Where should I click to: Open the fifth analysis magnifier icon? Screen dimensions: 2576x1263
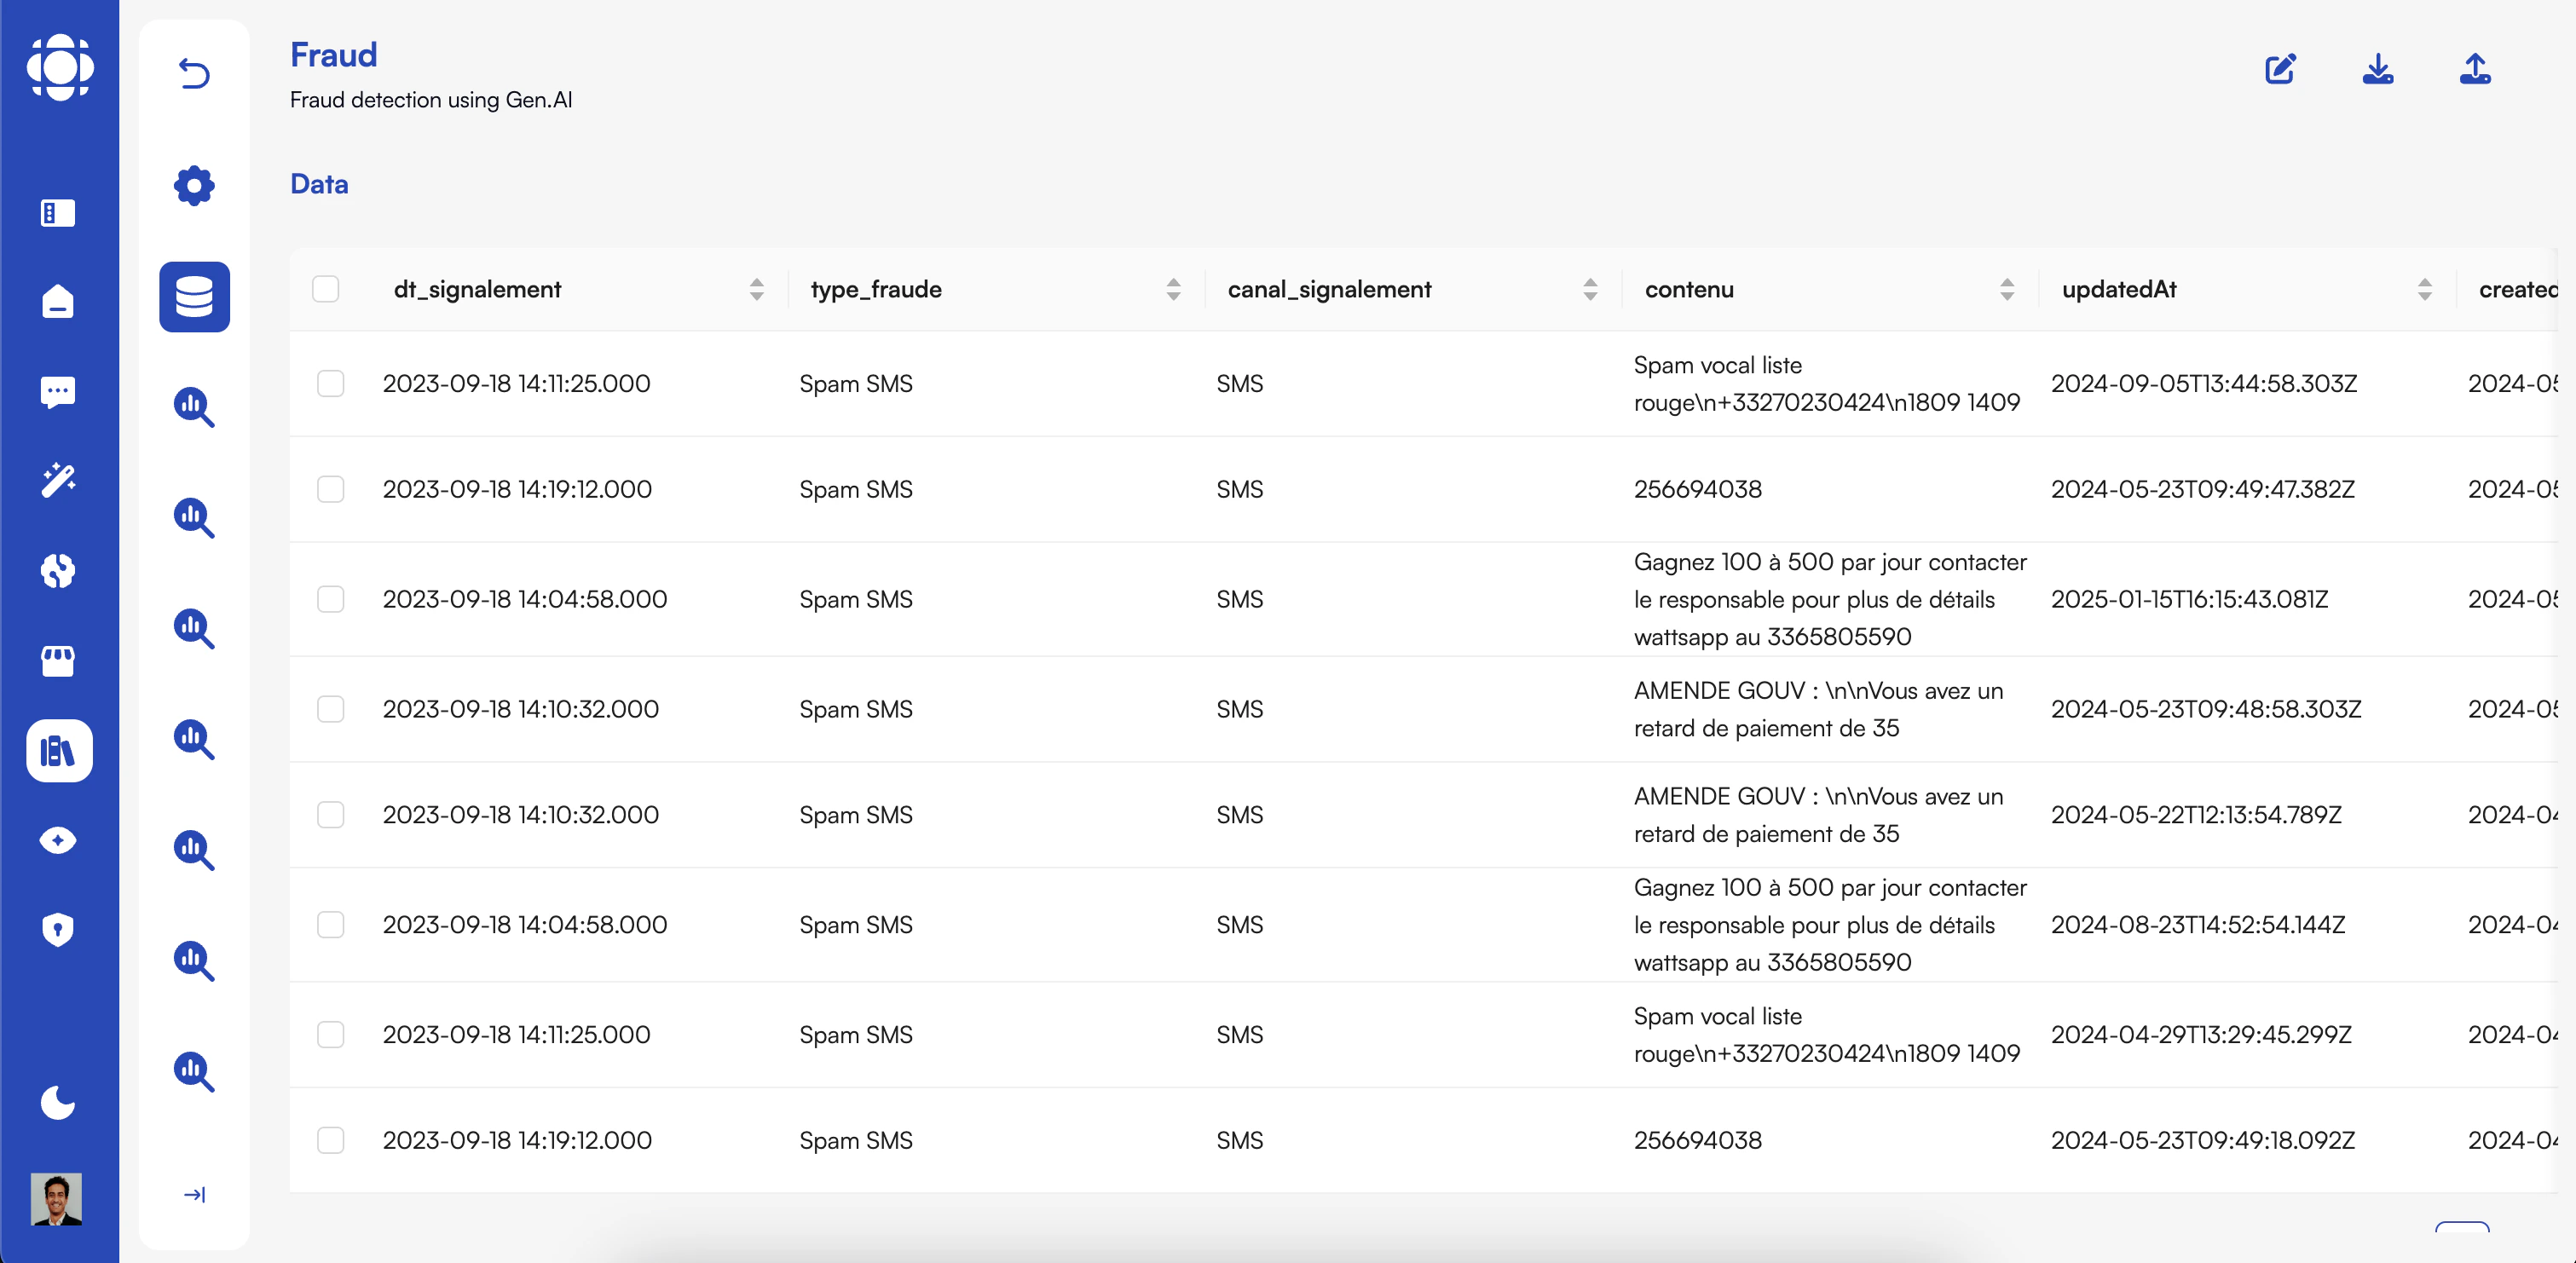(194, 851)
